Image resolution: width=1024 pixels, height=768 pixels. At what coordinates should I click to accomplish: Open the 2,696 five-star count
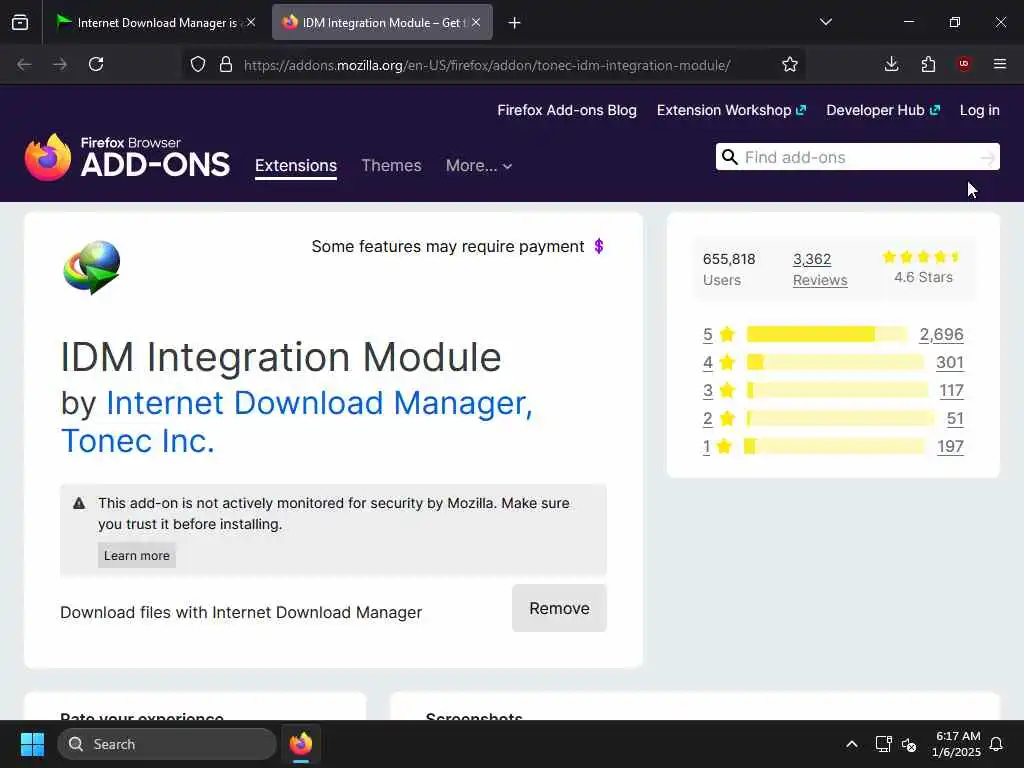click(941, 334)
